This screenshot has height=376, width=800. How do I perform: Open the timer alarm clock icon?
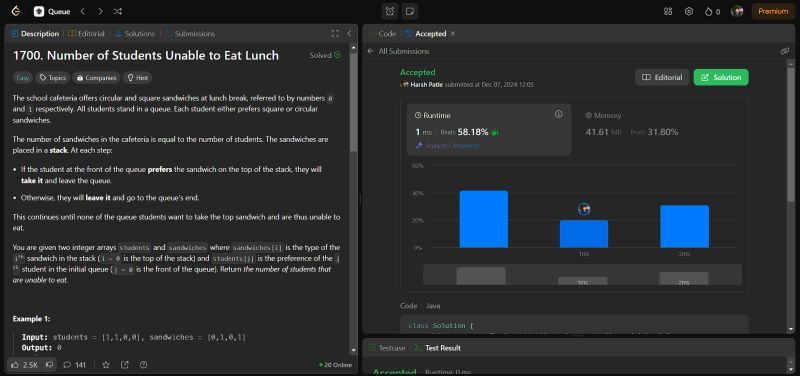(390, 11)
